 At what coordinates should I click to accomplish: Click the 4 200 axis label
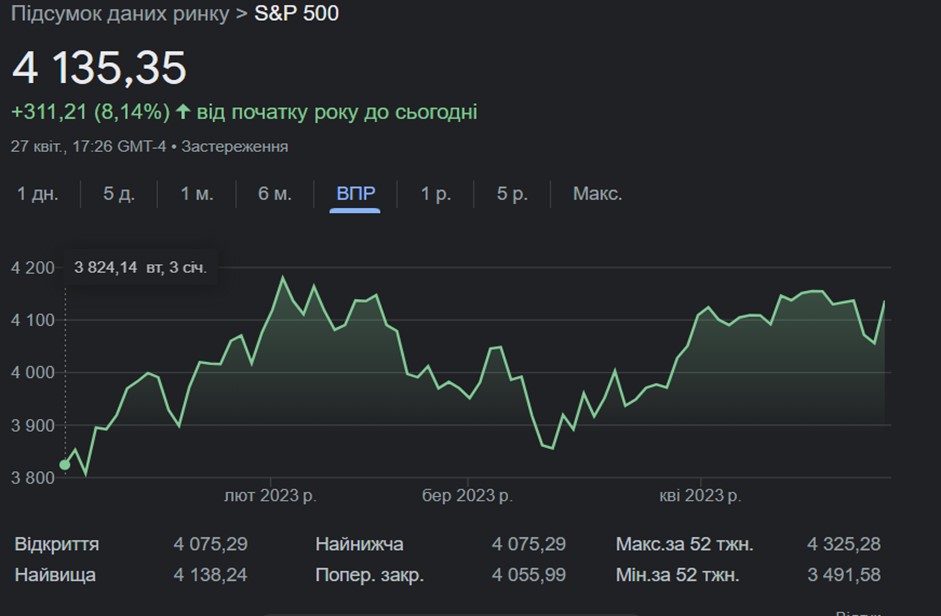(32, 268)
